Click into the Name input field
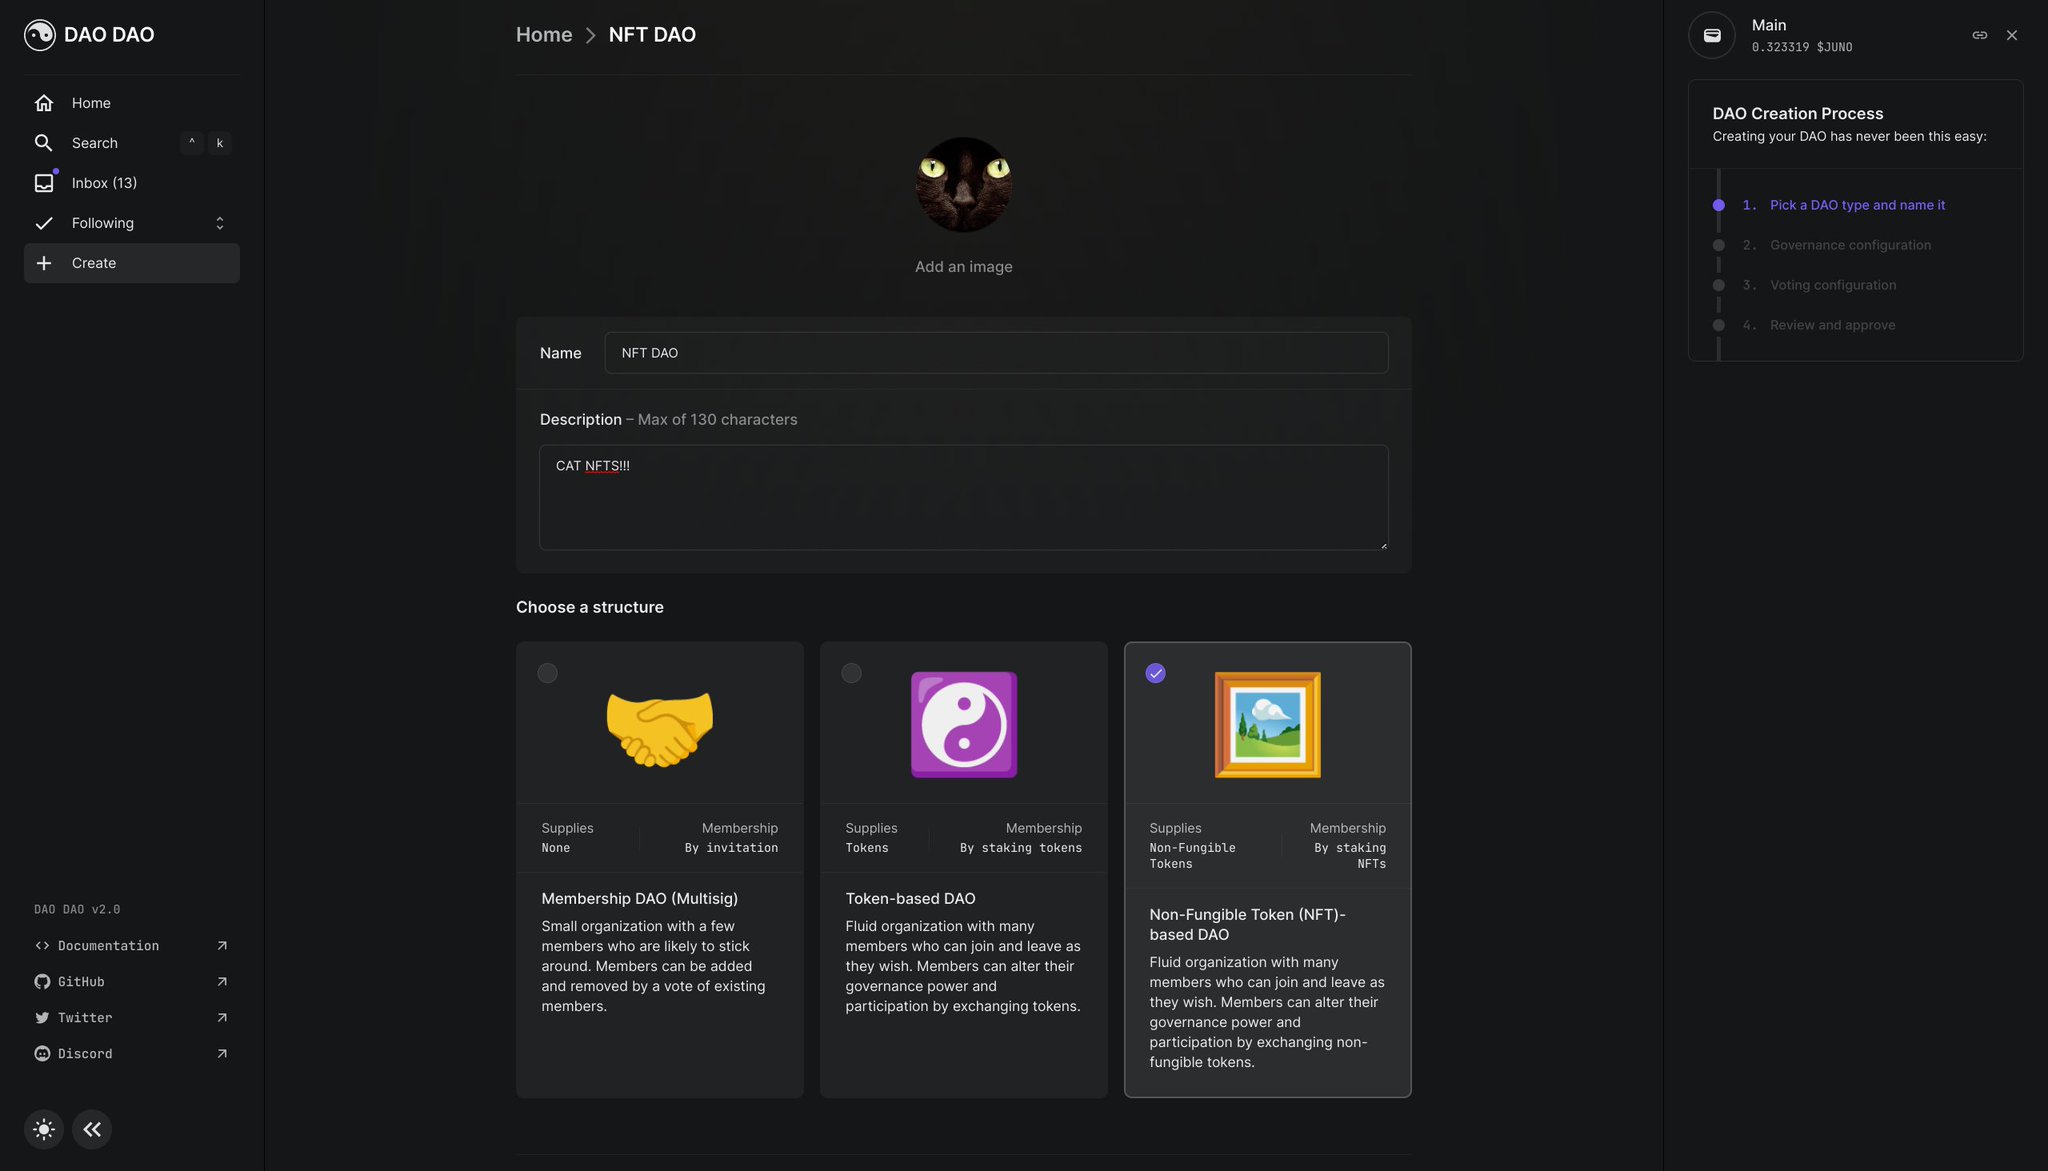This screenshot has width=2048, height=1171. click(995, 353)
